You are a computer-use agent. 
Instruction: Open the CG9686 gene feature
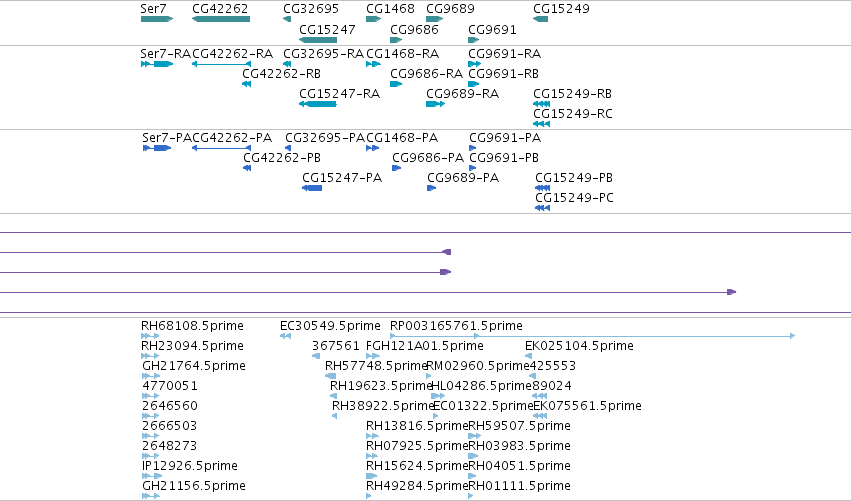click(x=396, y=40)
